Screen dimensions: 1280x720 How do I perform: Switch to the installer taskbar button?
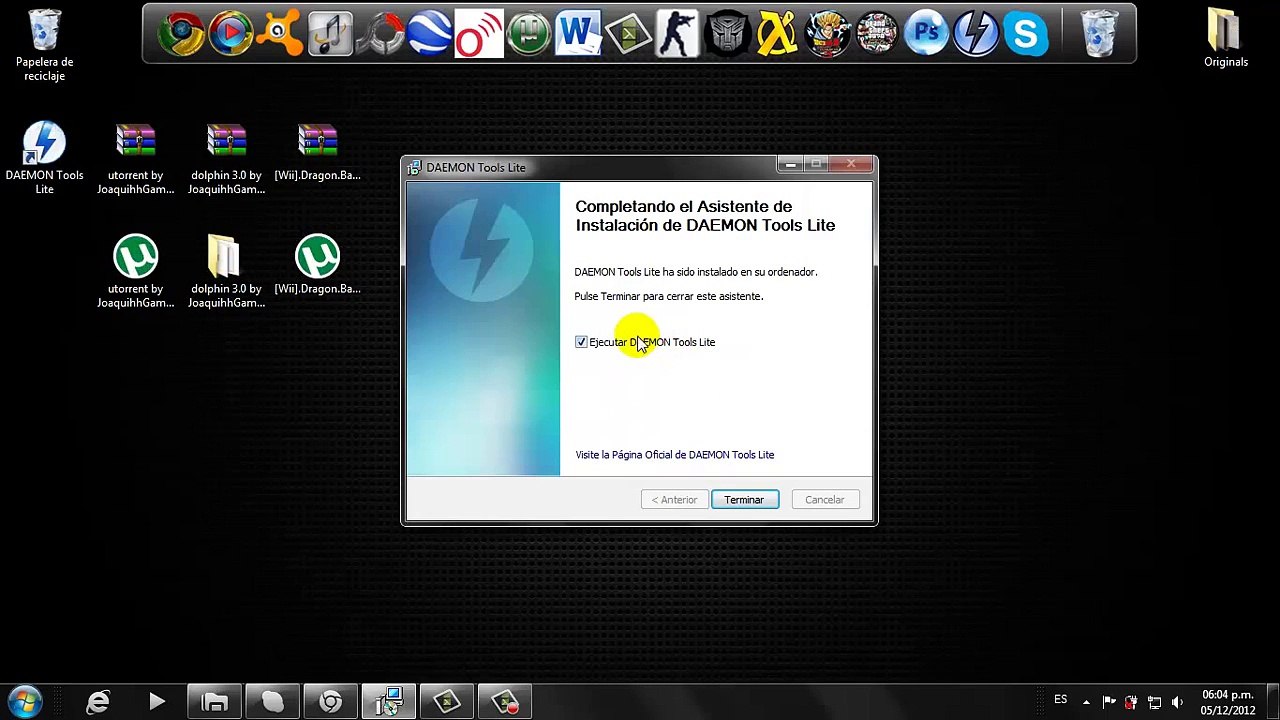click(388, 702)
